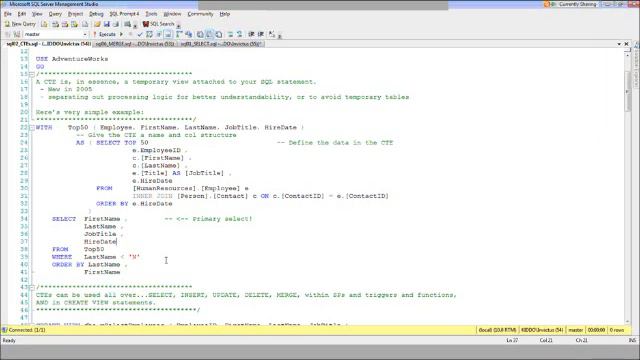This screenshot has height=360, width=640.
Task: Click the Decrease Indent icon
Action: [x=251, y=34]
